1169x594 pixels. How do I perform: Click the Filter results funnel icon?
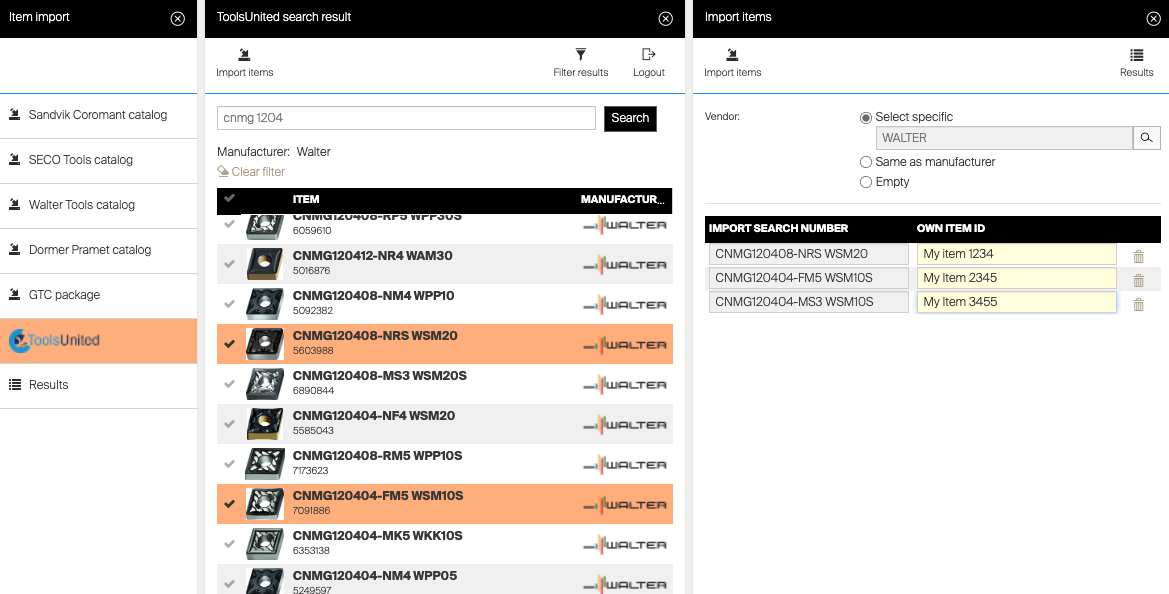pyautogui.click(x=580, y=55)
